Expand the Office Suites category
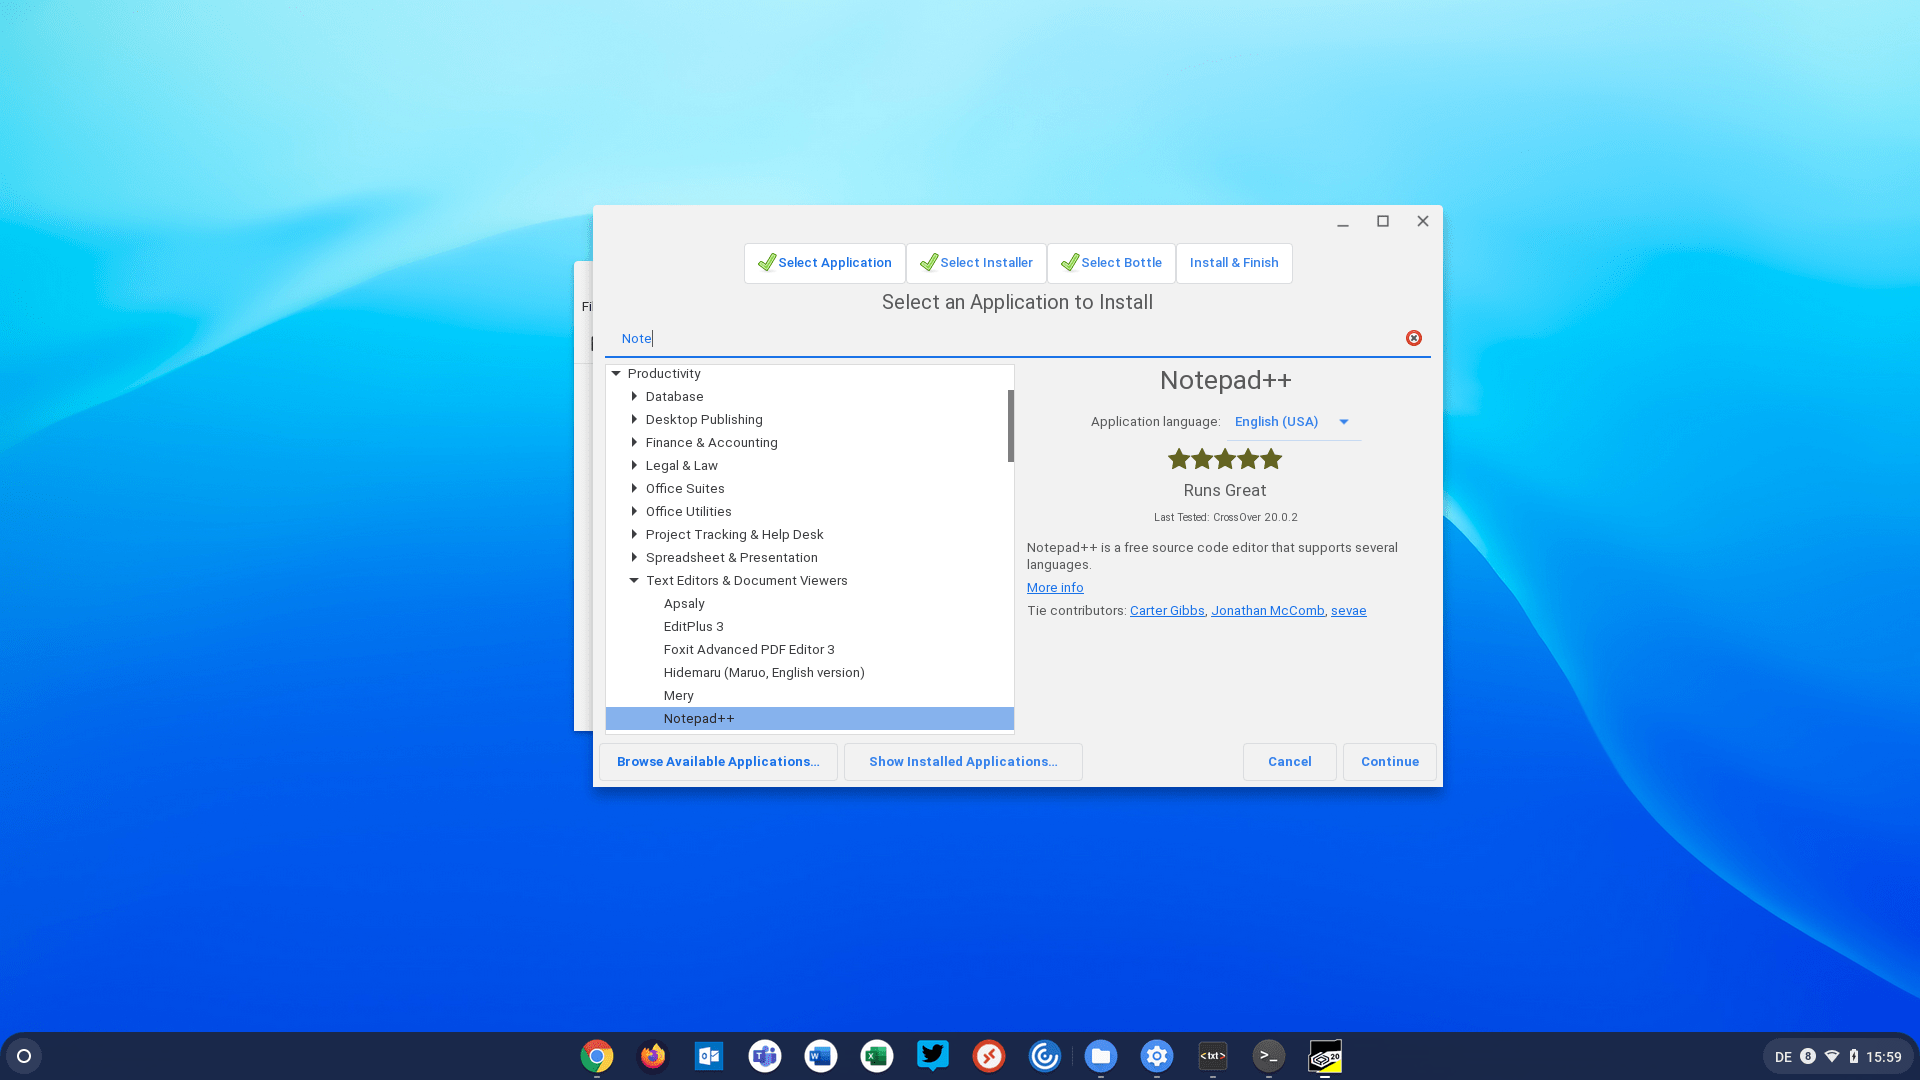The width and height of the screenshot is (1920, 1080). [634, 488]
